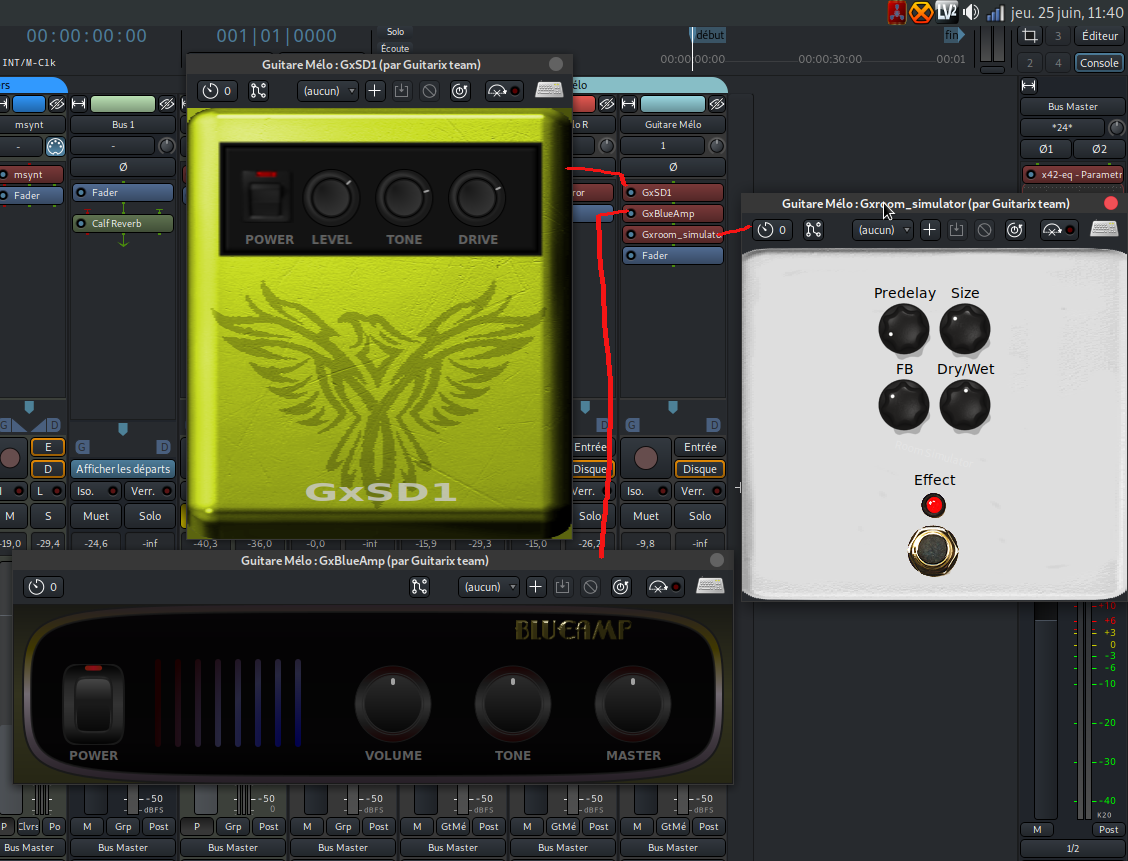Switch to the Éditeur tab
The width and height of the screenshot is (1128, 861).
pyautogui.click(x=1099, y=36)
